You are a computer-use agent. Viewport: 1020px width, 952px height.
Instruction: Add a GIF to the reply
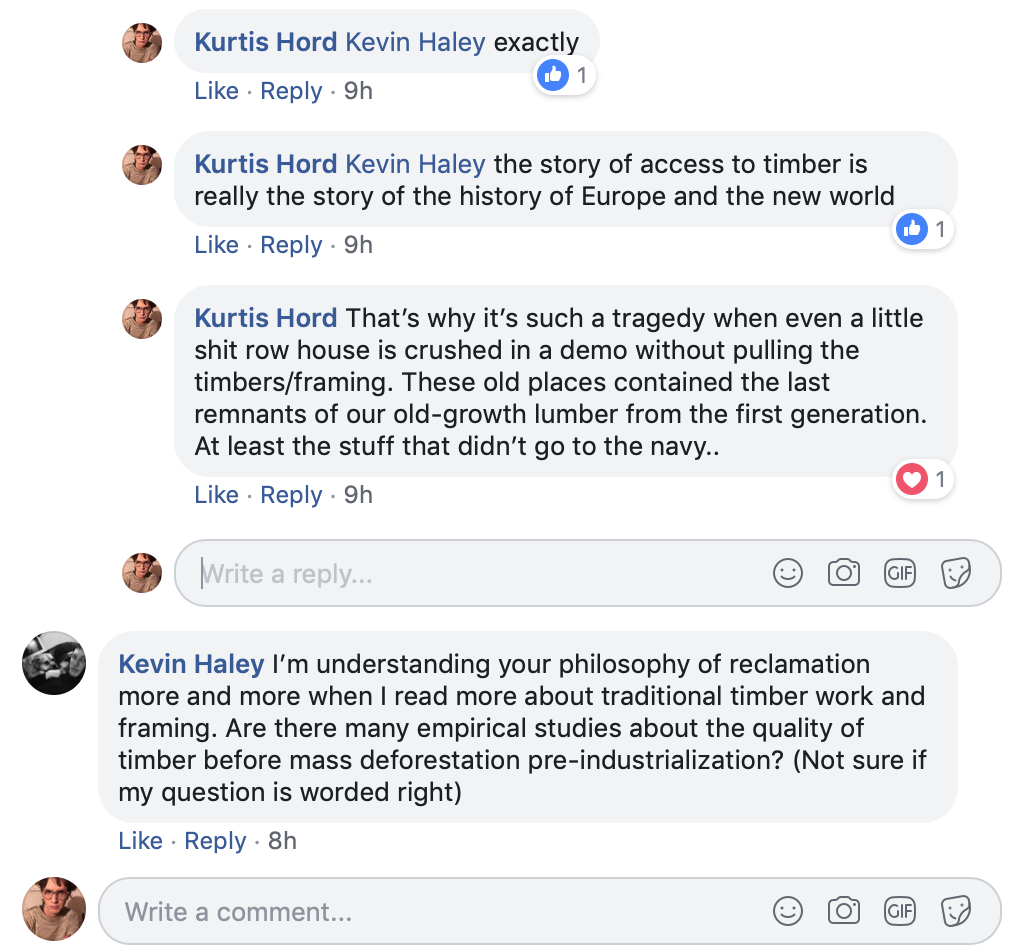[x=900, y=573]
